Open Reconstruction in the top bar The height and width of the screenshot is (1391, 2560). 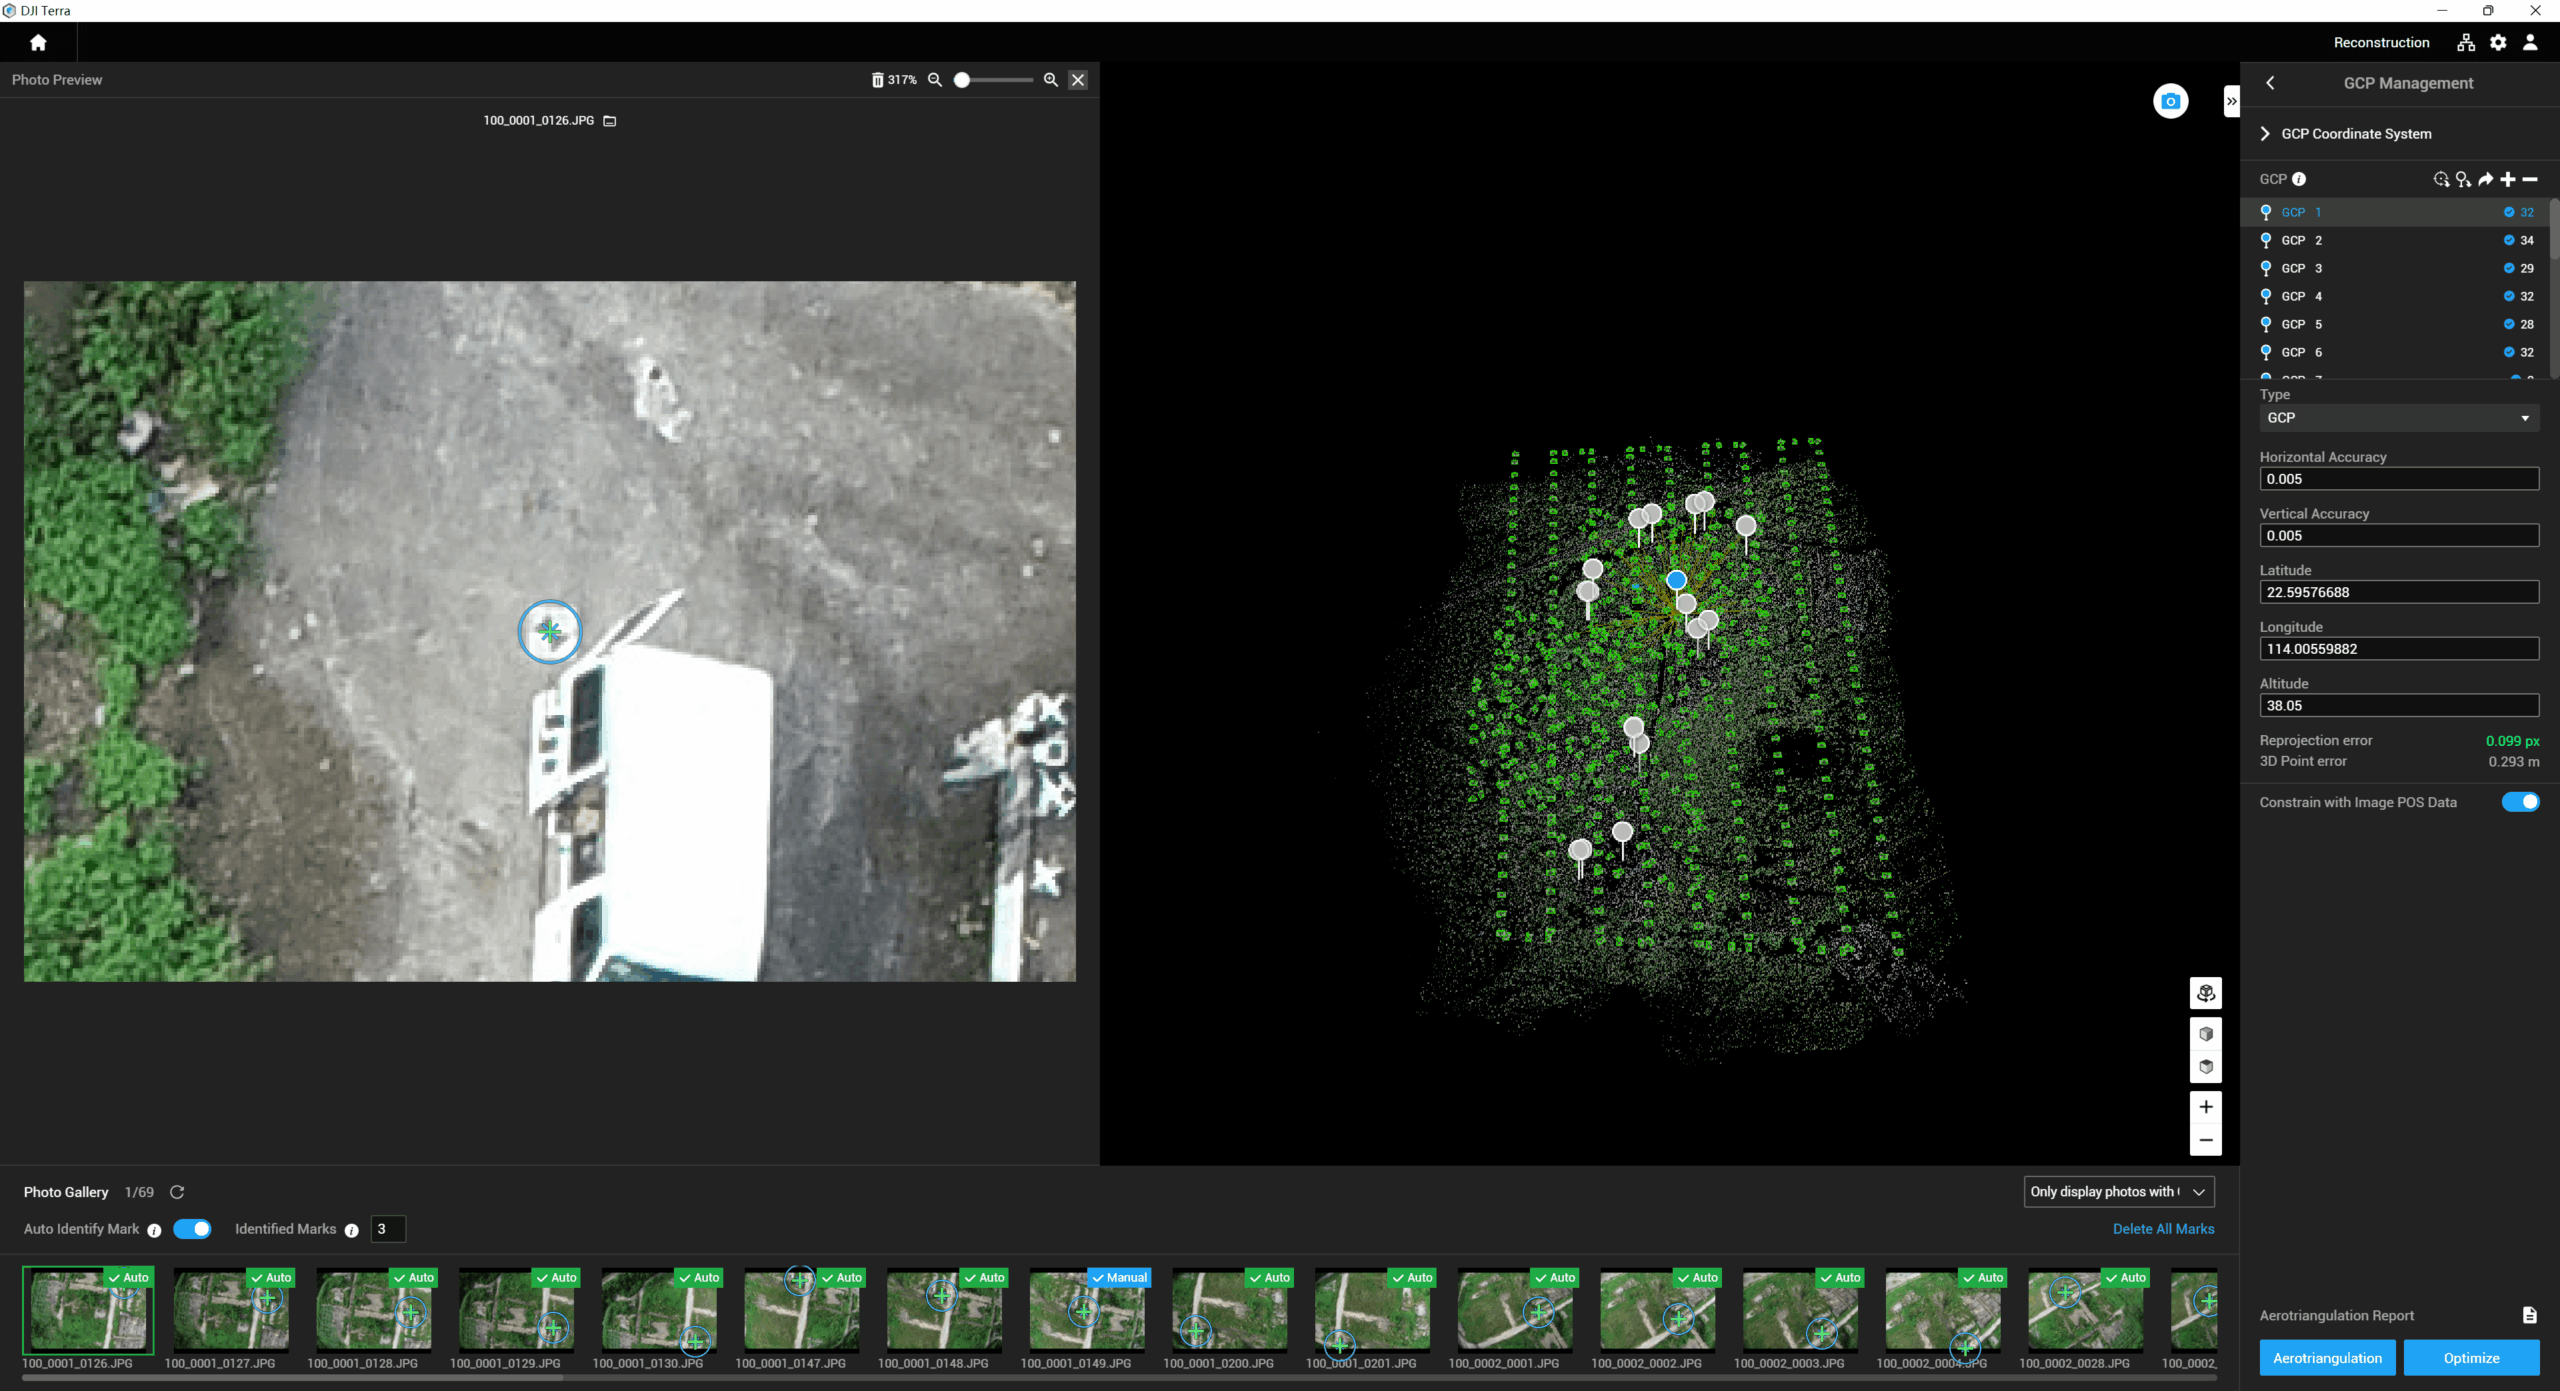coord(2381,42)
